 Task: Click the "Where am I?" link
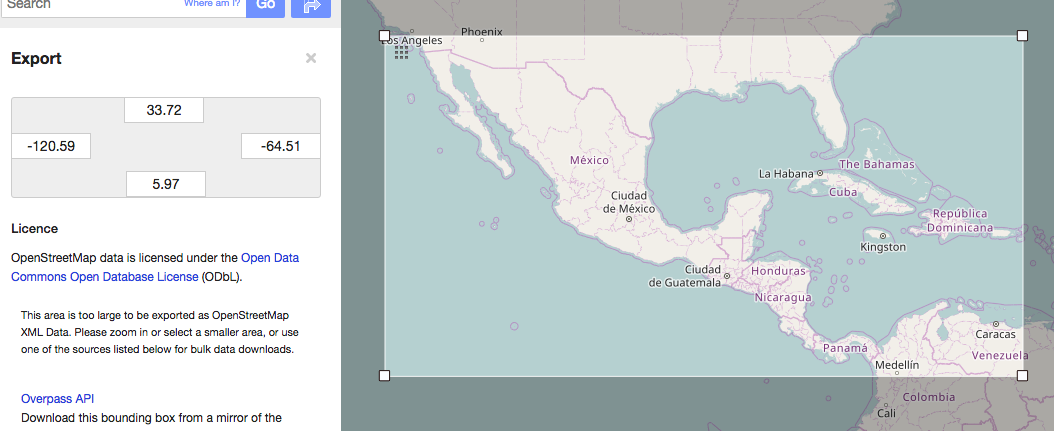point(212,4)
